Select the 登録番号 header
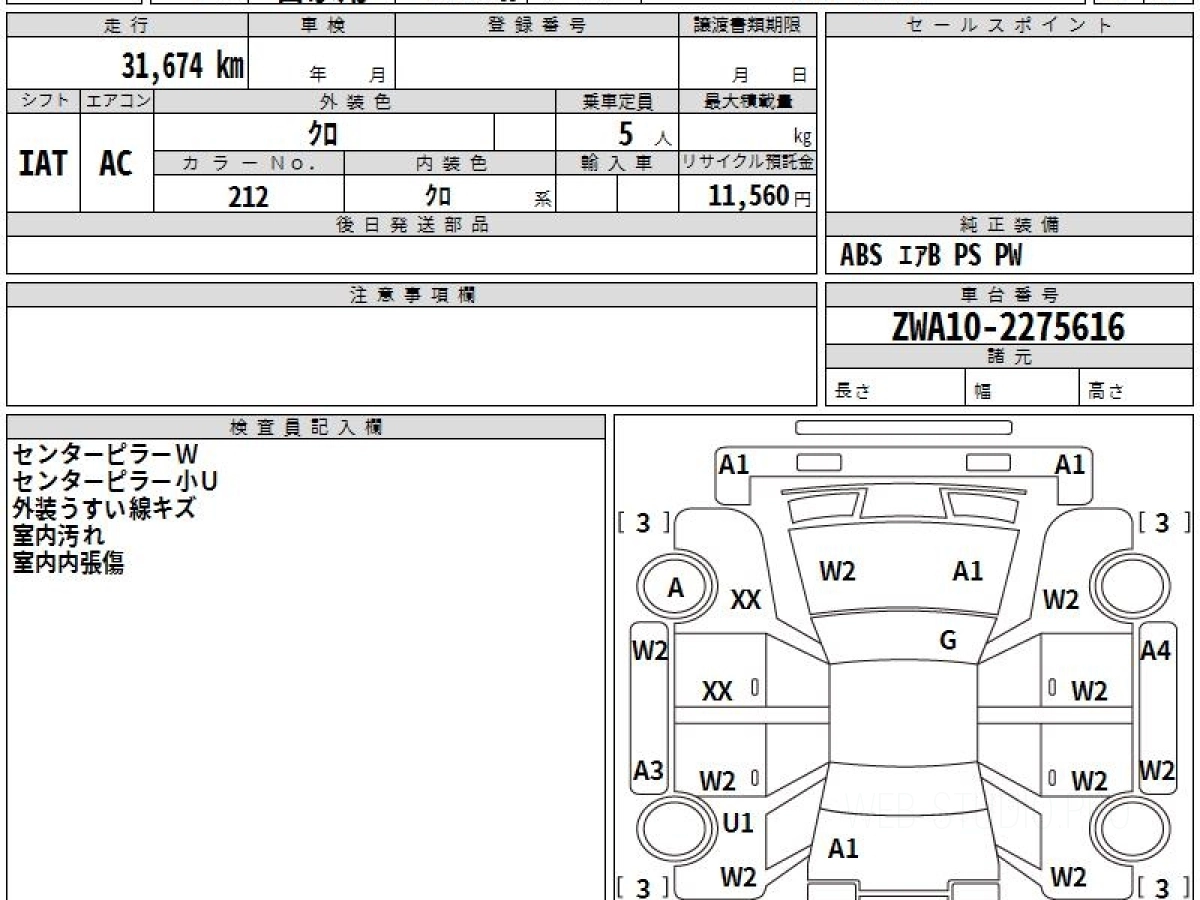 pyautogui.click(x=537, y=26)
